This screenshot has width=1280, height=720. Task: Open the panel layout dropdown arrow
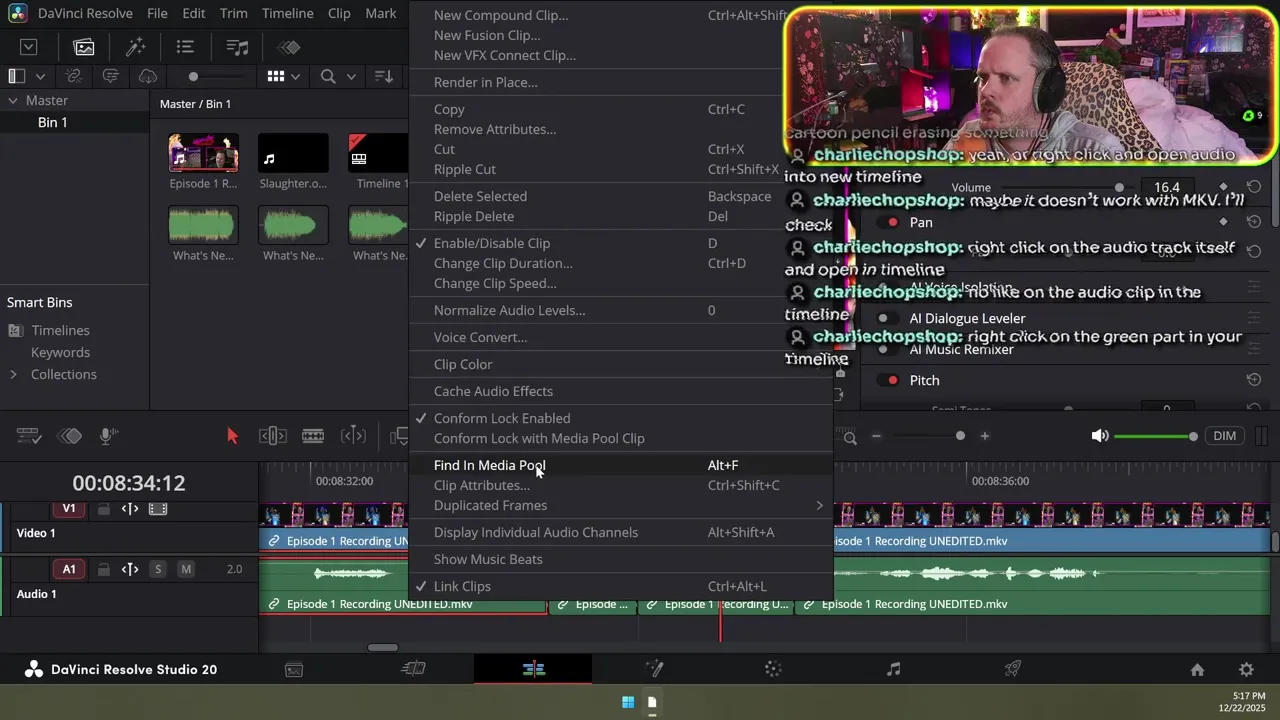pyautogui.click(x=40, y=76)
